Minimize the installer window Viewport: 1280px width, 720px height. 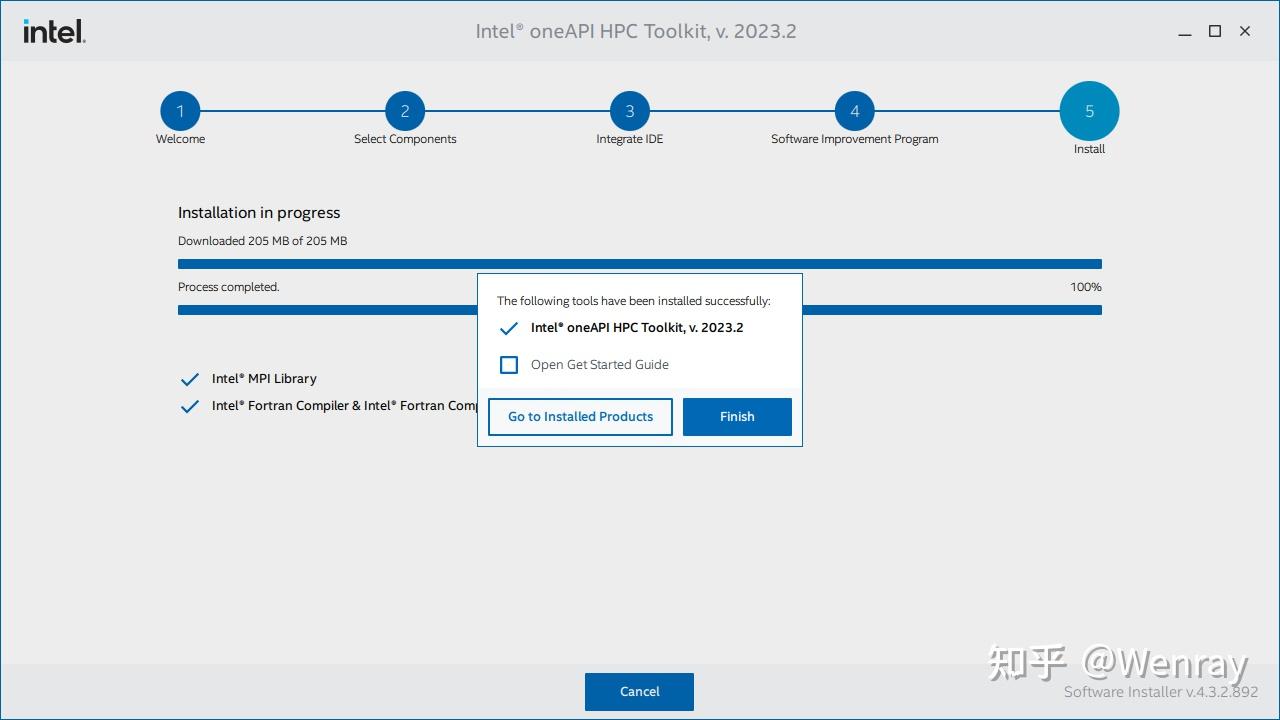[x=1184, y=31]
